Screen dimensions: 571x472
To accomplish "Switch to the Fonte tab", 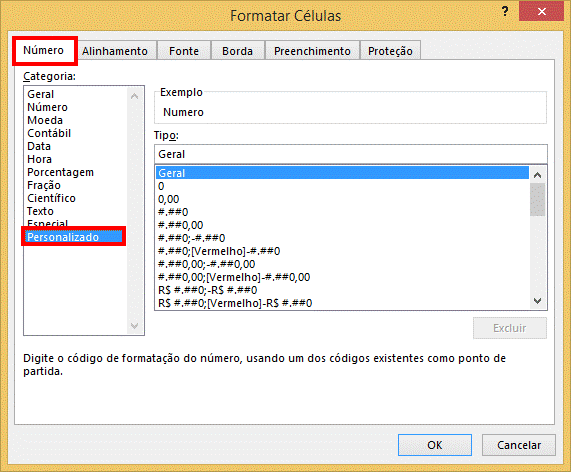I will (x=184, y=51).
